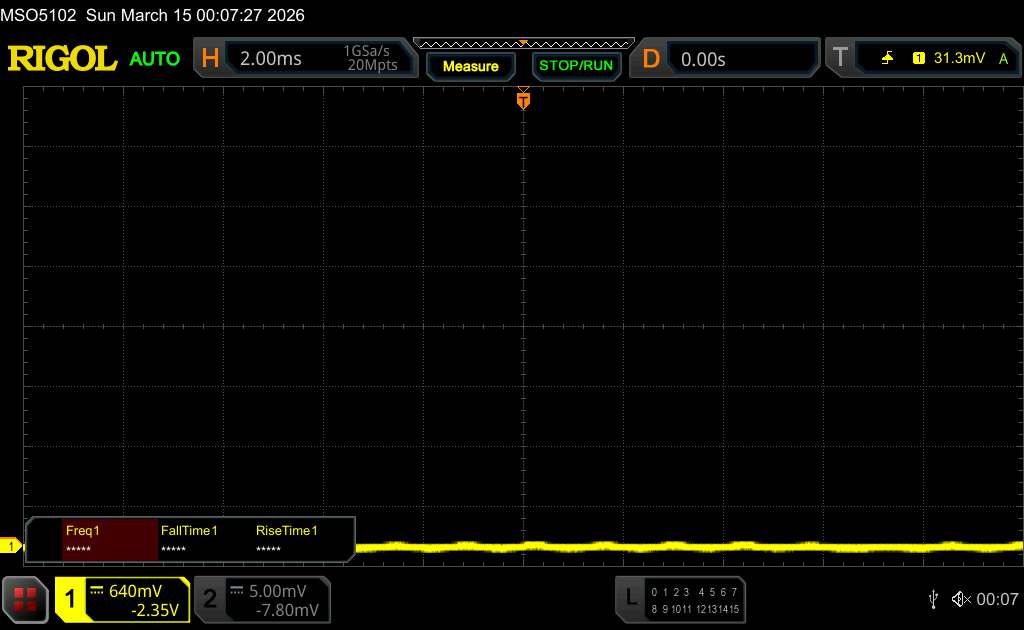Screen dimensions: 1024x630
Task: Enable channel 2 with 5.00mV scale
Action: (262, 599)
